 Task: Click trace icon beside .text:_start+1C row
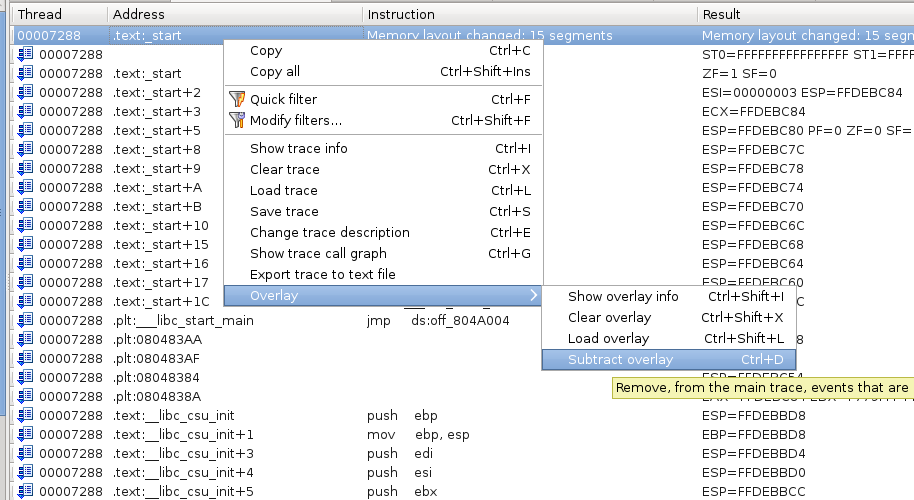pos(25,301)
